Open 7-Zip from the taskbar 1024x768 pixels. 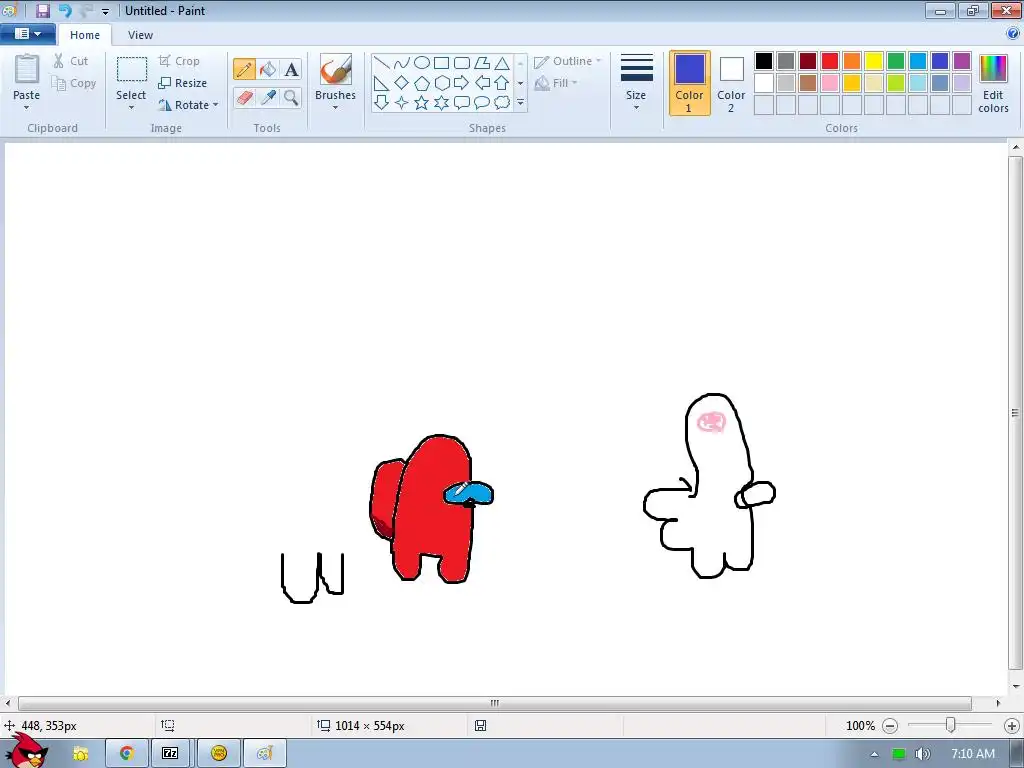tap(170, 753)
